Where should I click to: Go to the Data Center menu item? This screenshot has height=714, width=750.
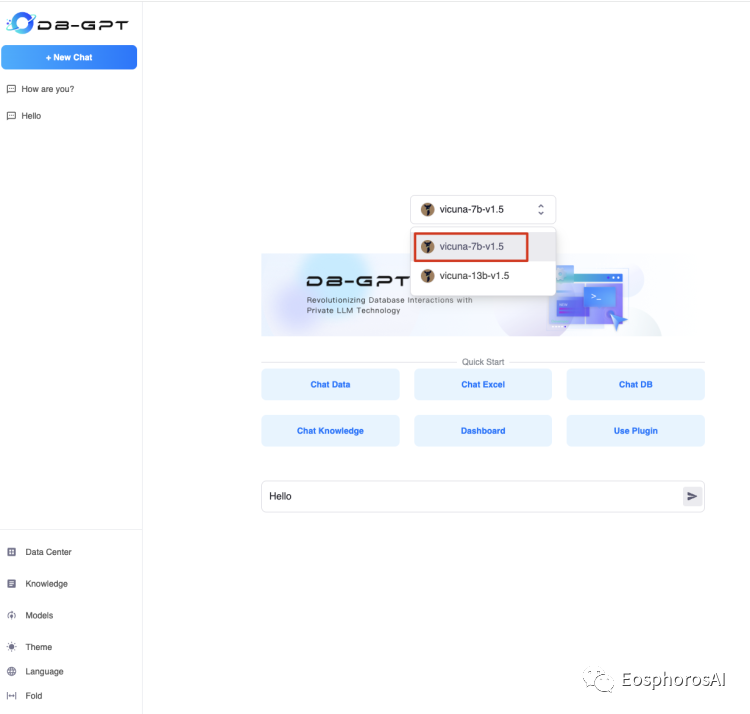tap(48, 552)
